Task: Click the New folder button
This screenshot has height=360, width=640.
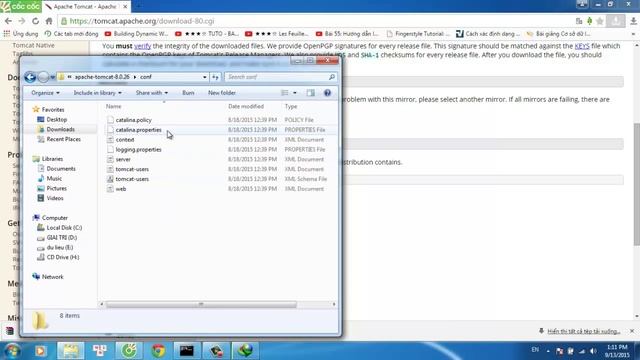Action: pyautogui.click(x=222, y=93)
